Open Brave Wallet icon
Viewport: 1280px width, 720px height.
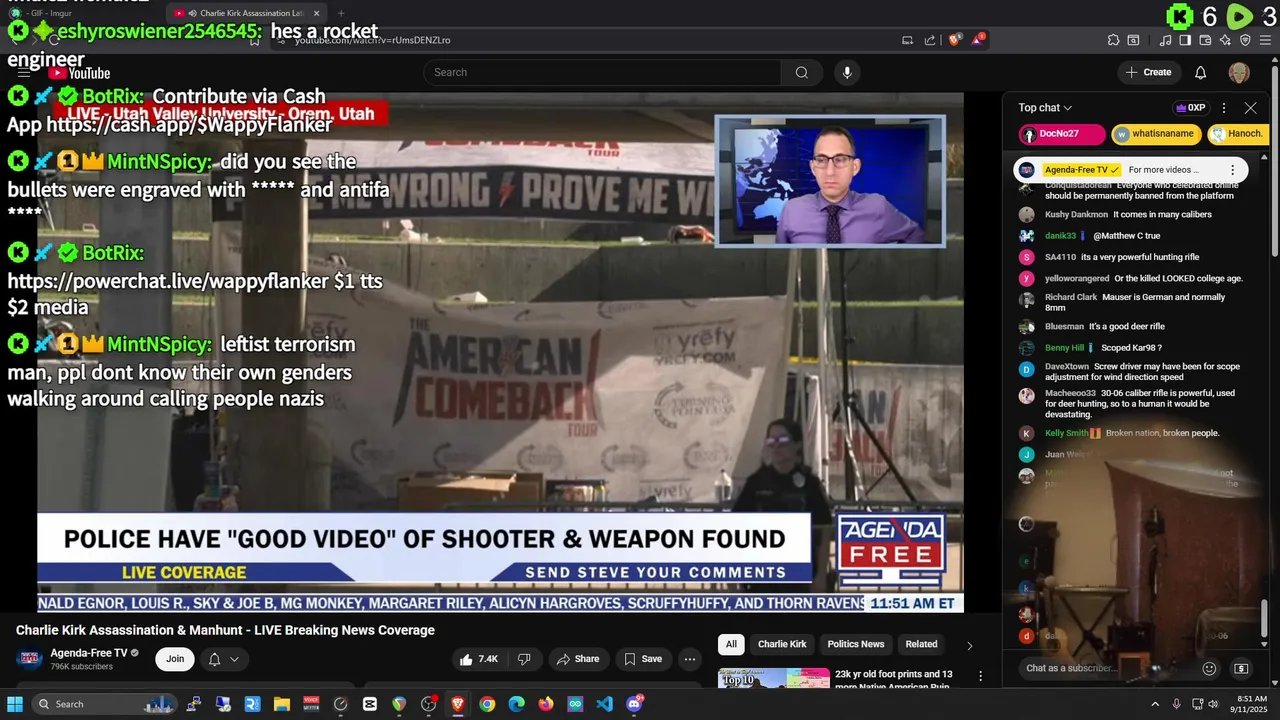[1205, 40]
